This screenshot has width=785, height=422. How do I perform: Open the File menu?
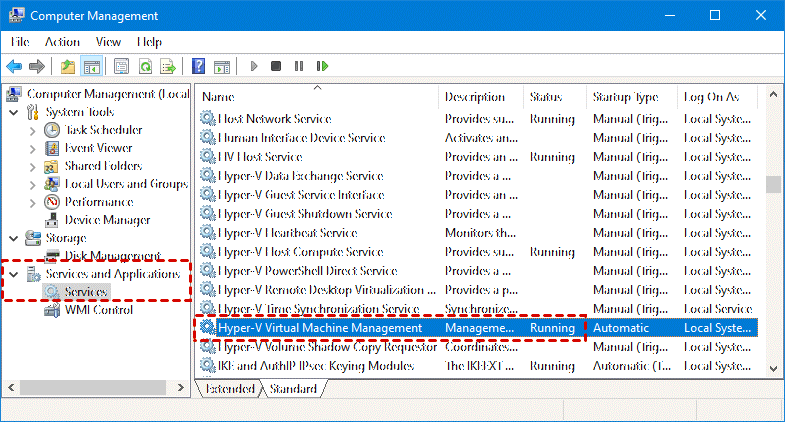point(20,42)
